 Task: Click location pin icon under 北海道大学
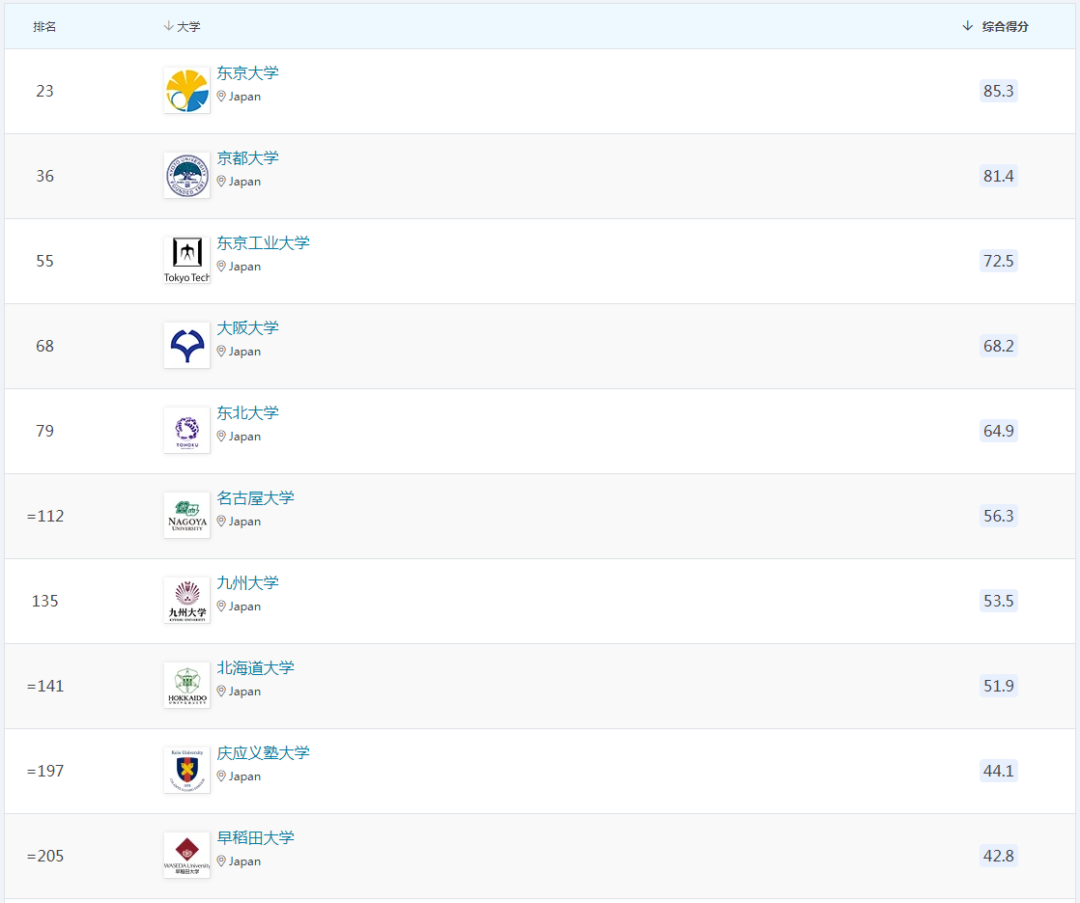pyautogui.click(x=221, y=691)
